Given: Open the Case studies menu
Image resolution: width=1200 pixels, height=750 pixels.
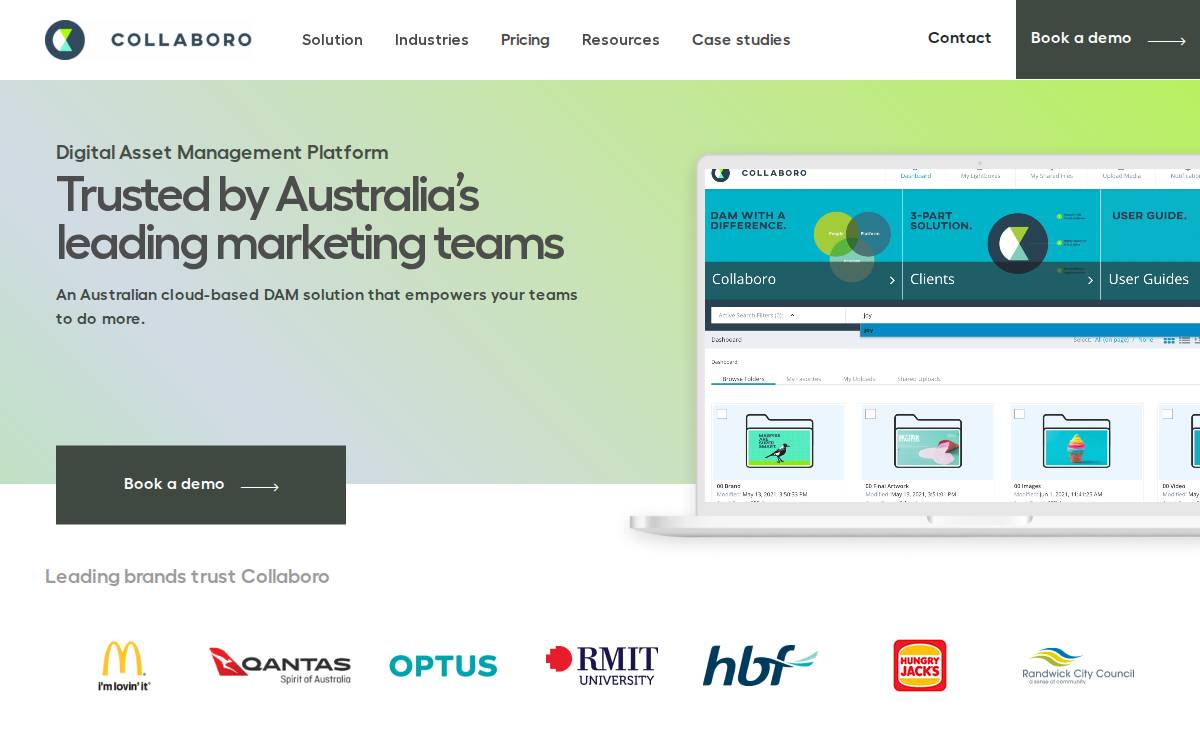Looking at the screenshot, I should pos(741,40).
